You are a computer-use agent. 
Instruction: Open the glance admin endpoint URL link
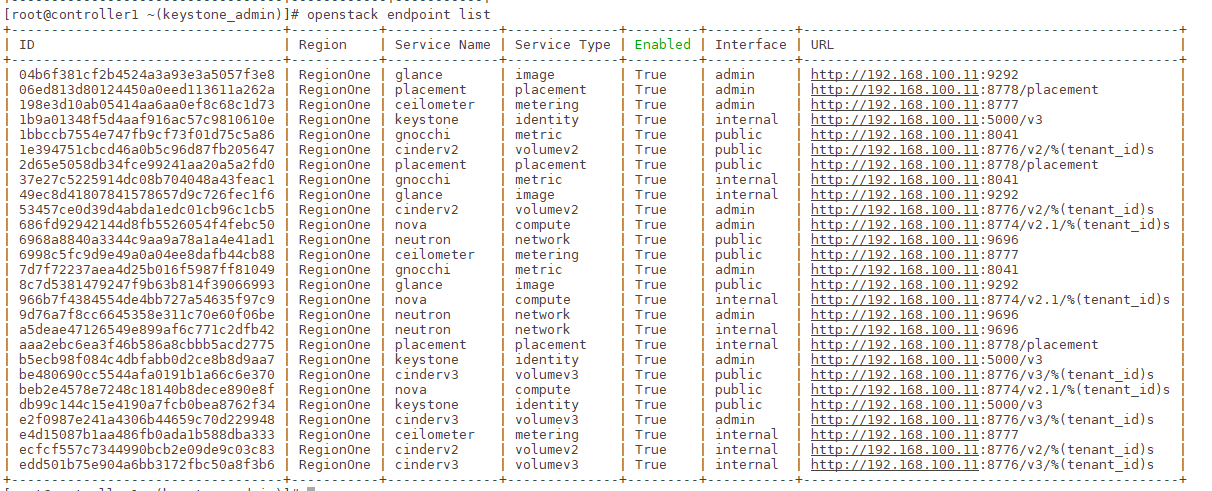coord(894,75)
